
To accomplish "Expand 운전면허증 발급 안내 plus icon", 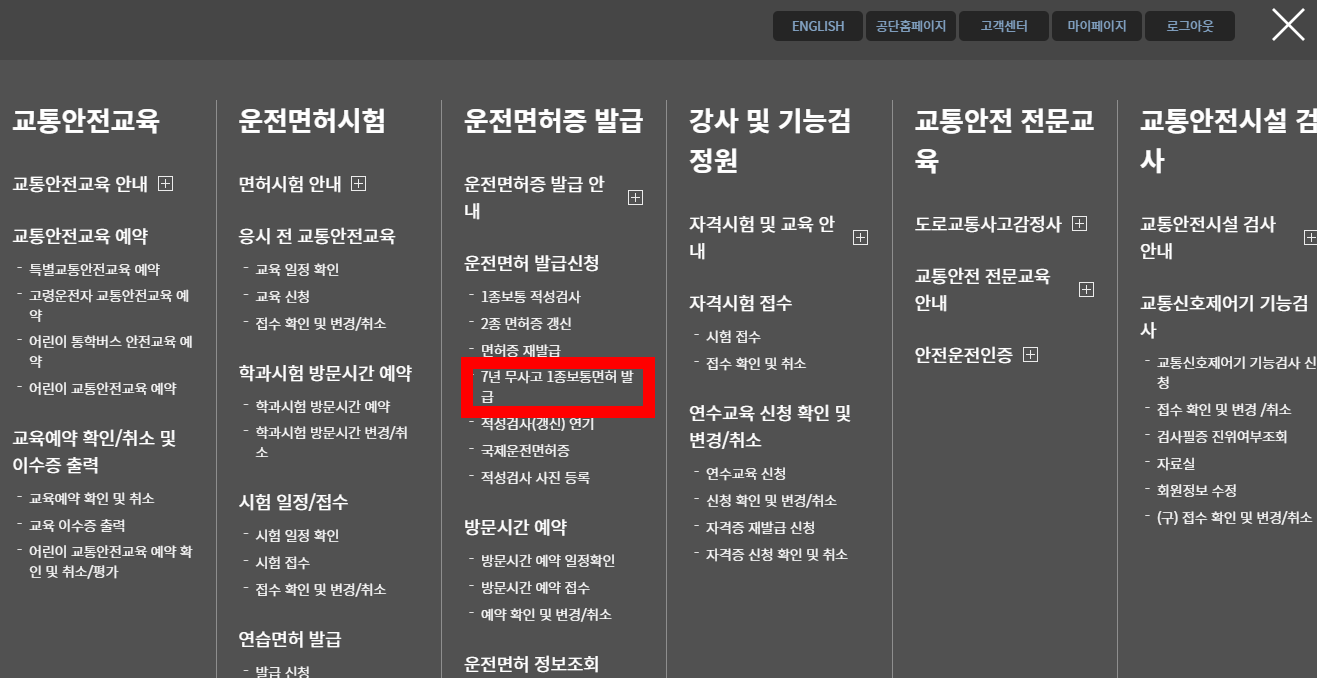I will [635, 198].
